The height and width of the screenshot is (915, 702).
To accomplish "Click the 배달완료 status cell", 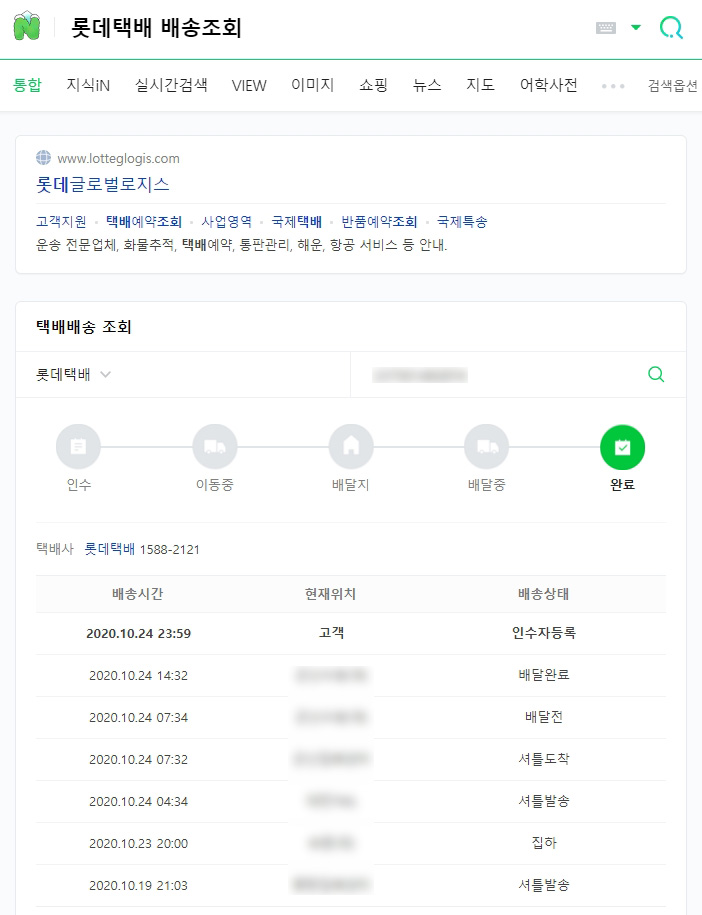I will (x=544, y=675).
